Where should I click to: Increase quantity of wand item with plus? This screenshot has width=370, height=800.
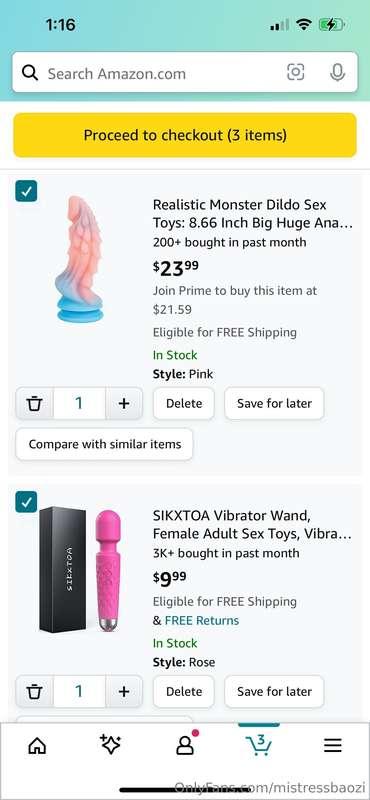(124, 691)
